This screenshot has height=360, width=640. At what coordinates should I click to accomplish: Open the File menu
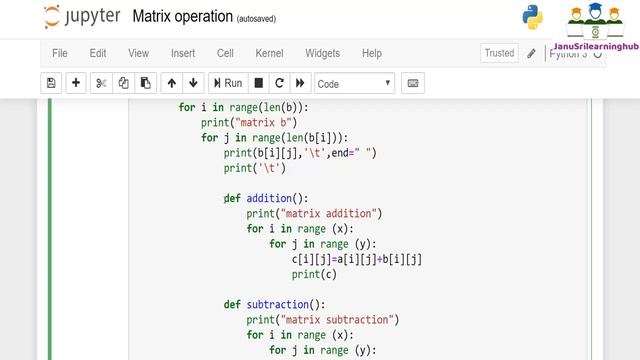[x=60, y=53]
